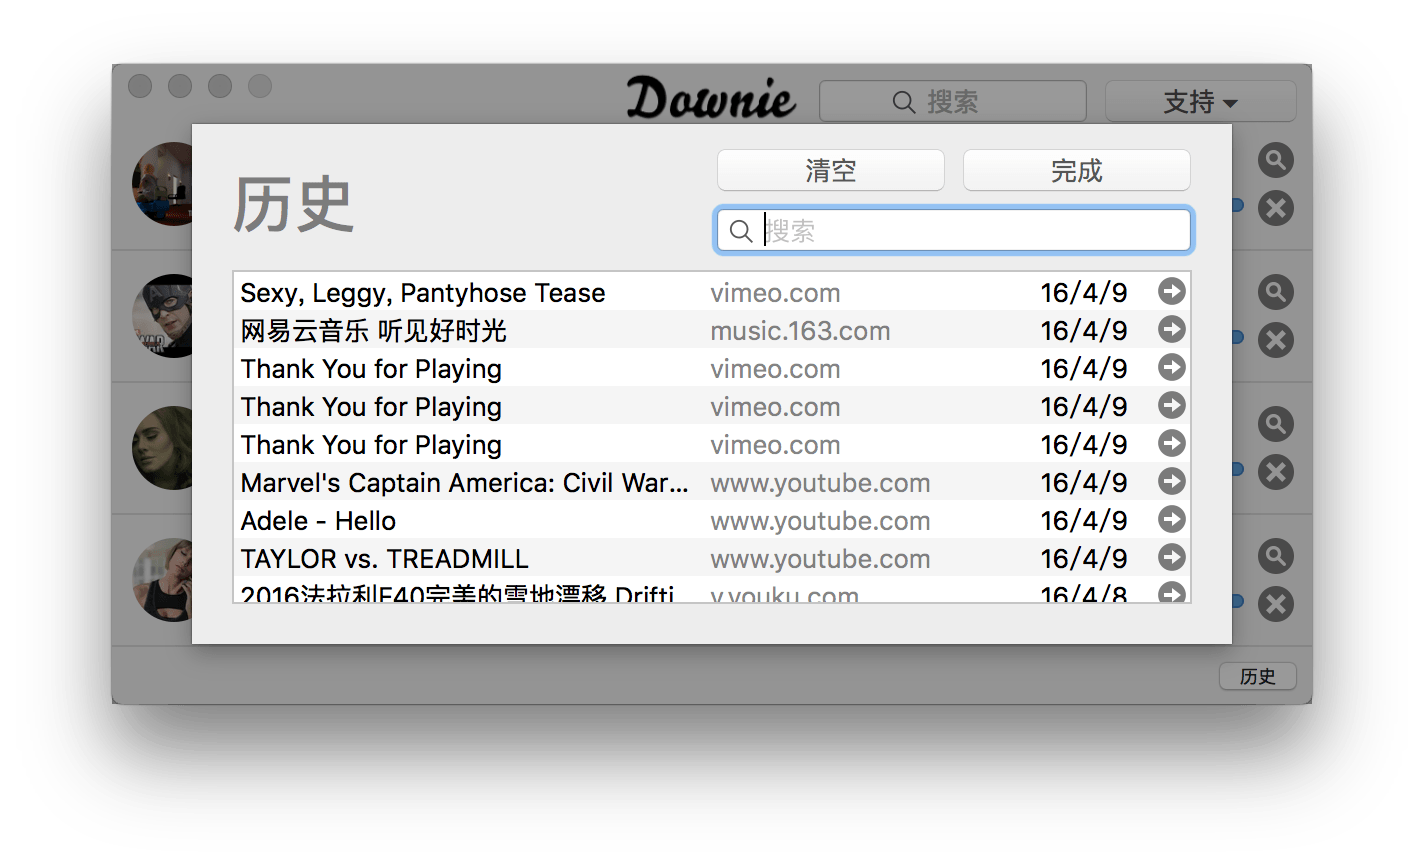Screen dimensions: 1424x864
Task: Reveal fourth download via magnifier icon
Action: click(x=1275, y=556)
